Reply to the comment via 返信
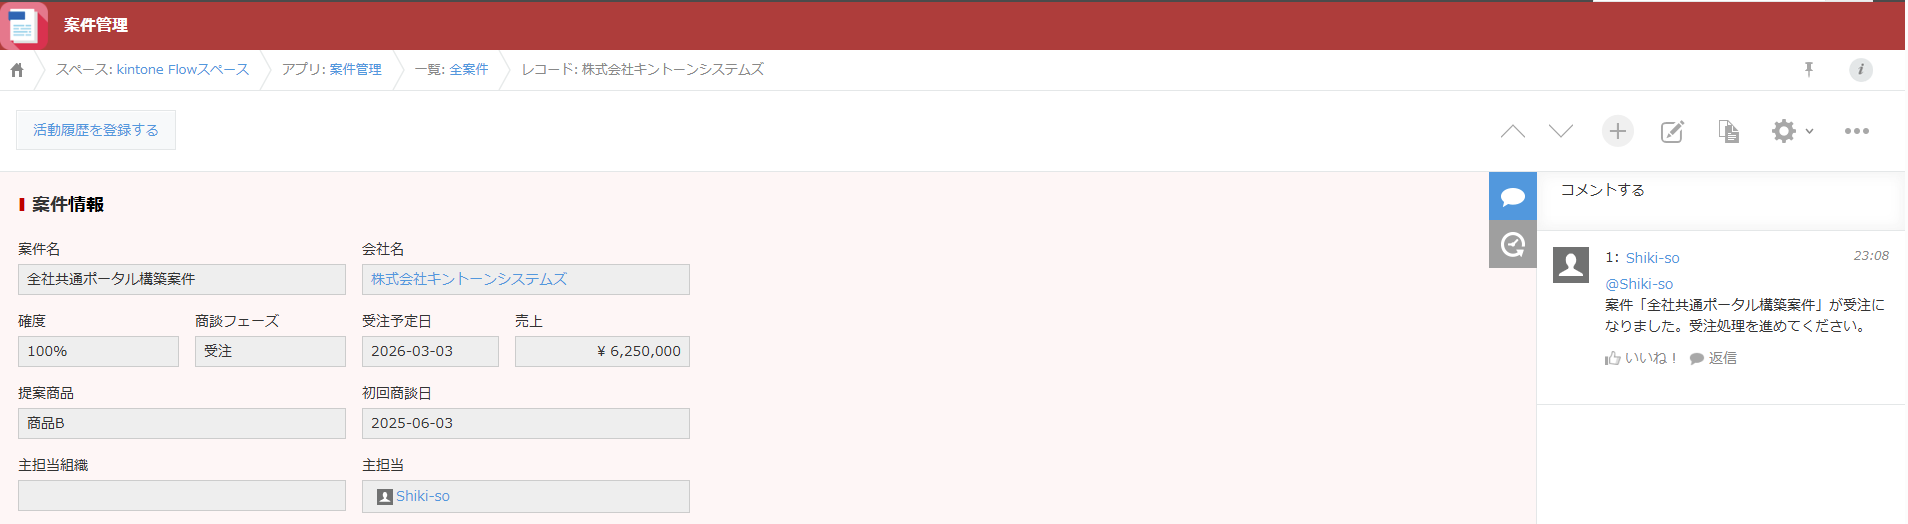1908x524 pixels. 1713,358
